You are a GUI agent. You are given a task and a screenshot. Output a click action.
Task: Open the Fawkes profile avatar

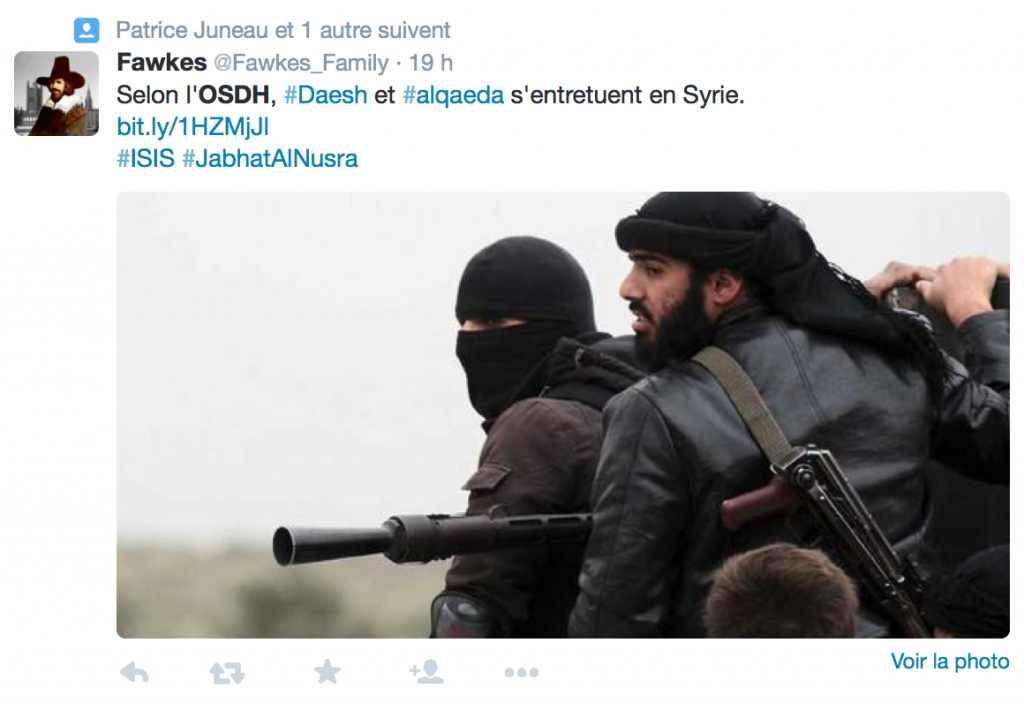57,93
